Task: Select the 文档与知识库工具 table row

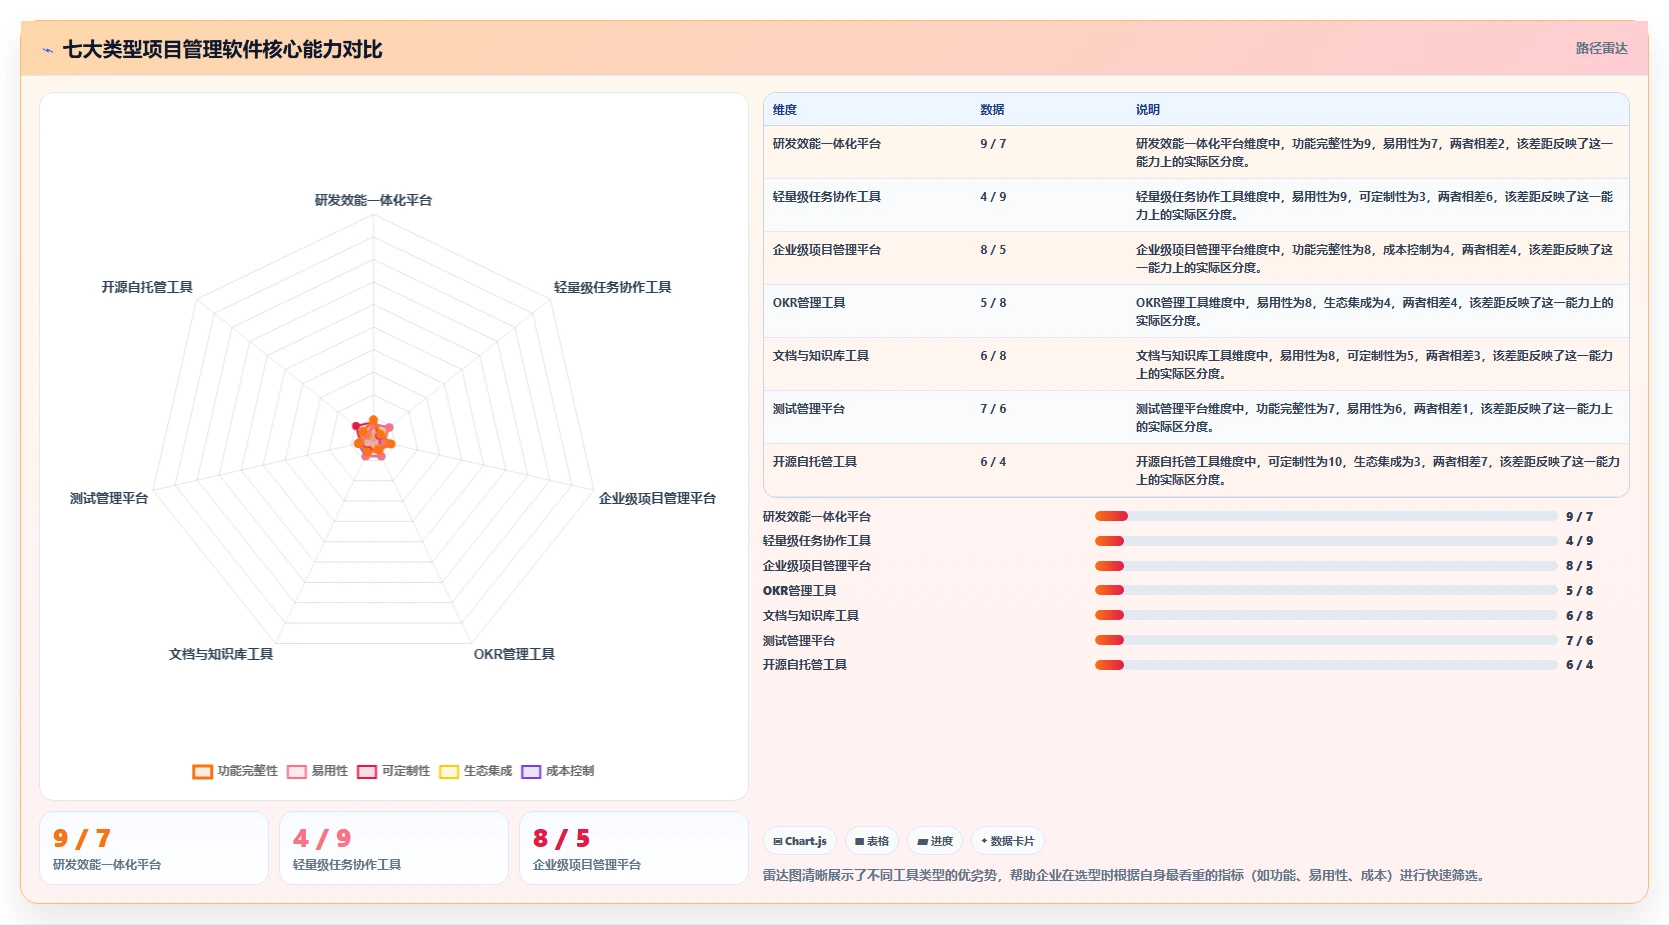Action: click(1196, 364)
